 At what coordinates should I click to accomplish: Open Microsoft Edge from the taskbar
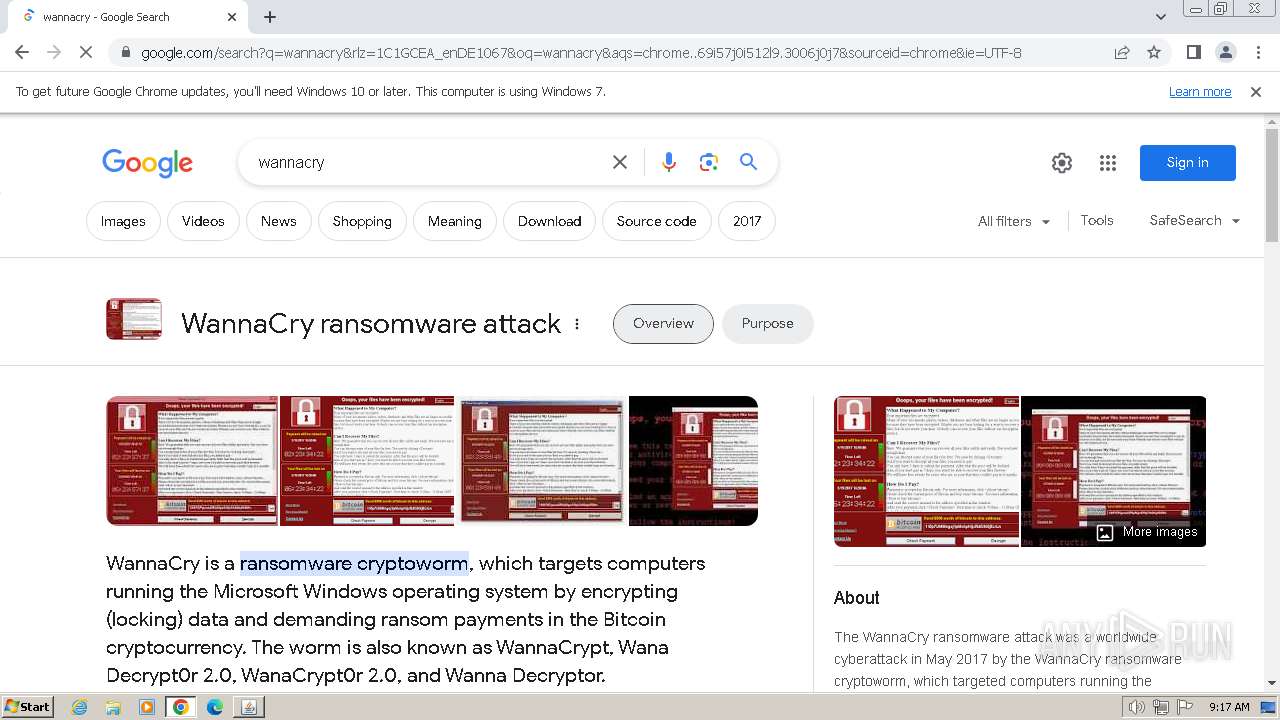point(215,707)
